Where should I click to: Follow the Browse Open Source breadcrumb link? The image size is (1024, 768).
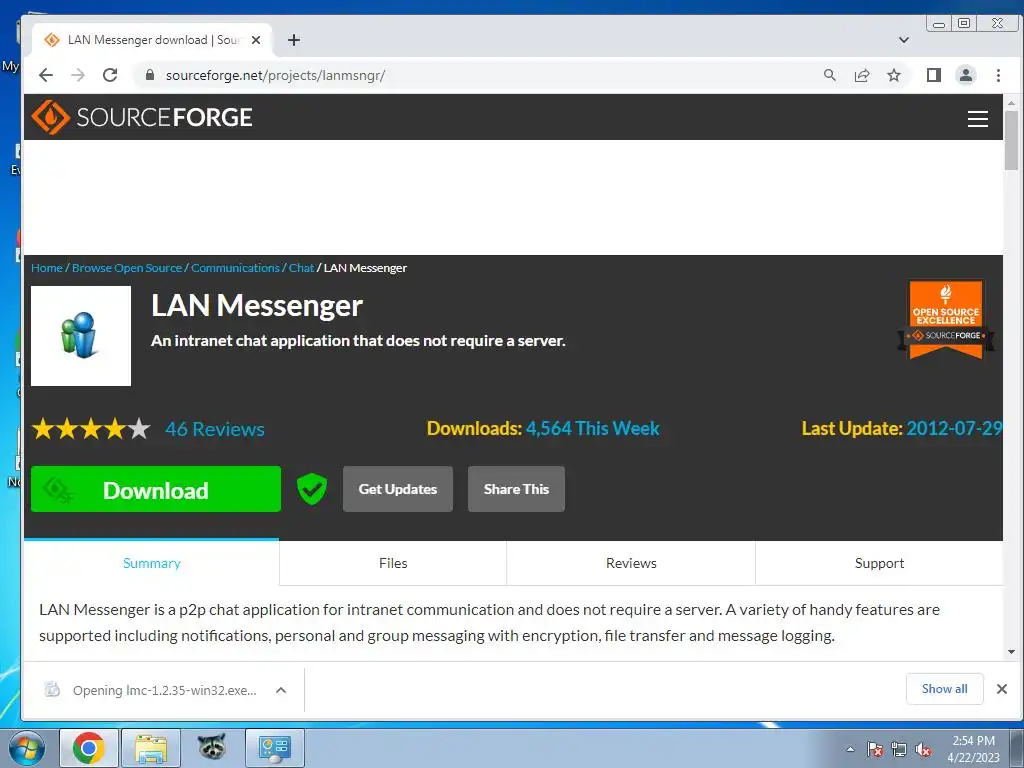click(127, 268)
